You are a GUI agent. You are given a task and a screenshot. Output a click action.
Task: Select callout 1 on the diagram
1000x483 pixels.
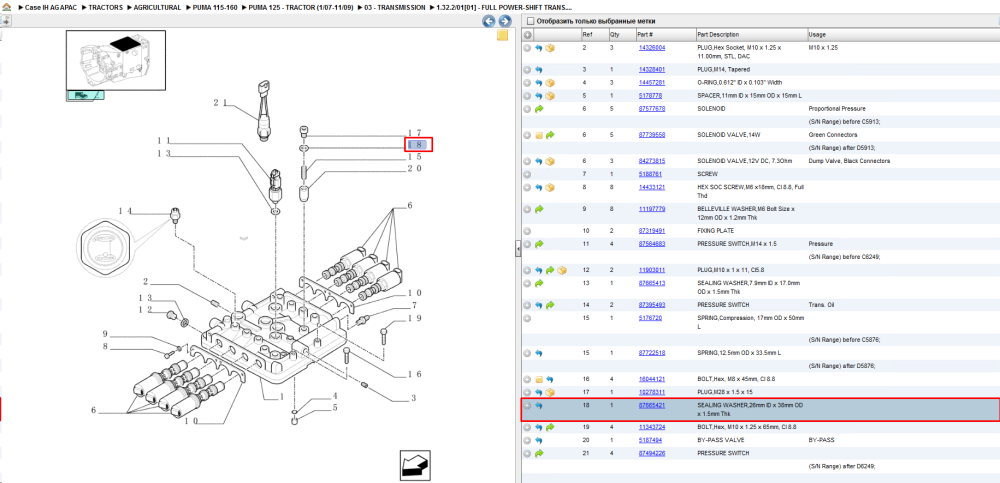[x=281, y=397]
